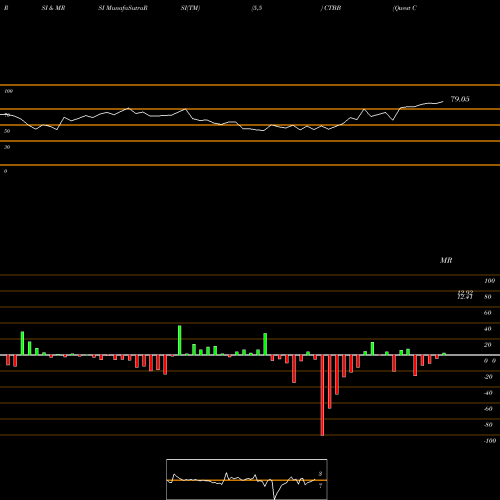
Task: Click the 79.05 RSI value label
Action: pos(460,99)
